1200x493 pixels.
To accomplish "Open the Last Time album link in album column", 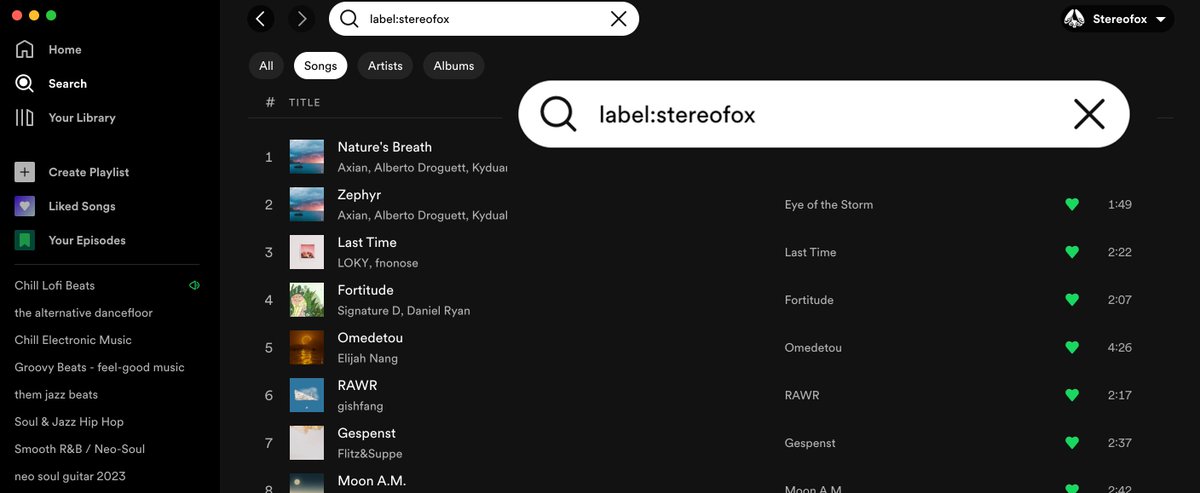I will pyautogui.click(x=810, y=252).
